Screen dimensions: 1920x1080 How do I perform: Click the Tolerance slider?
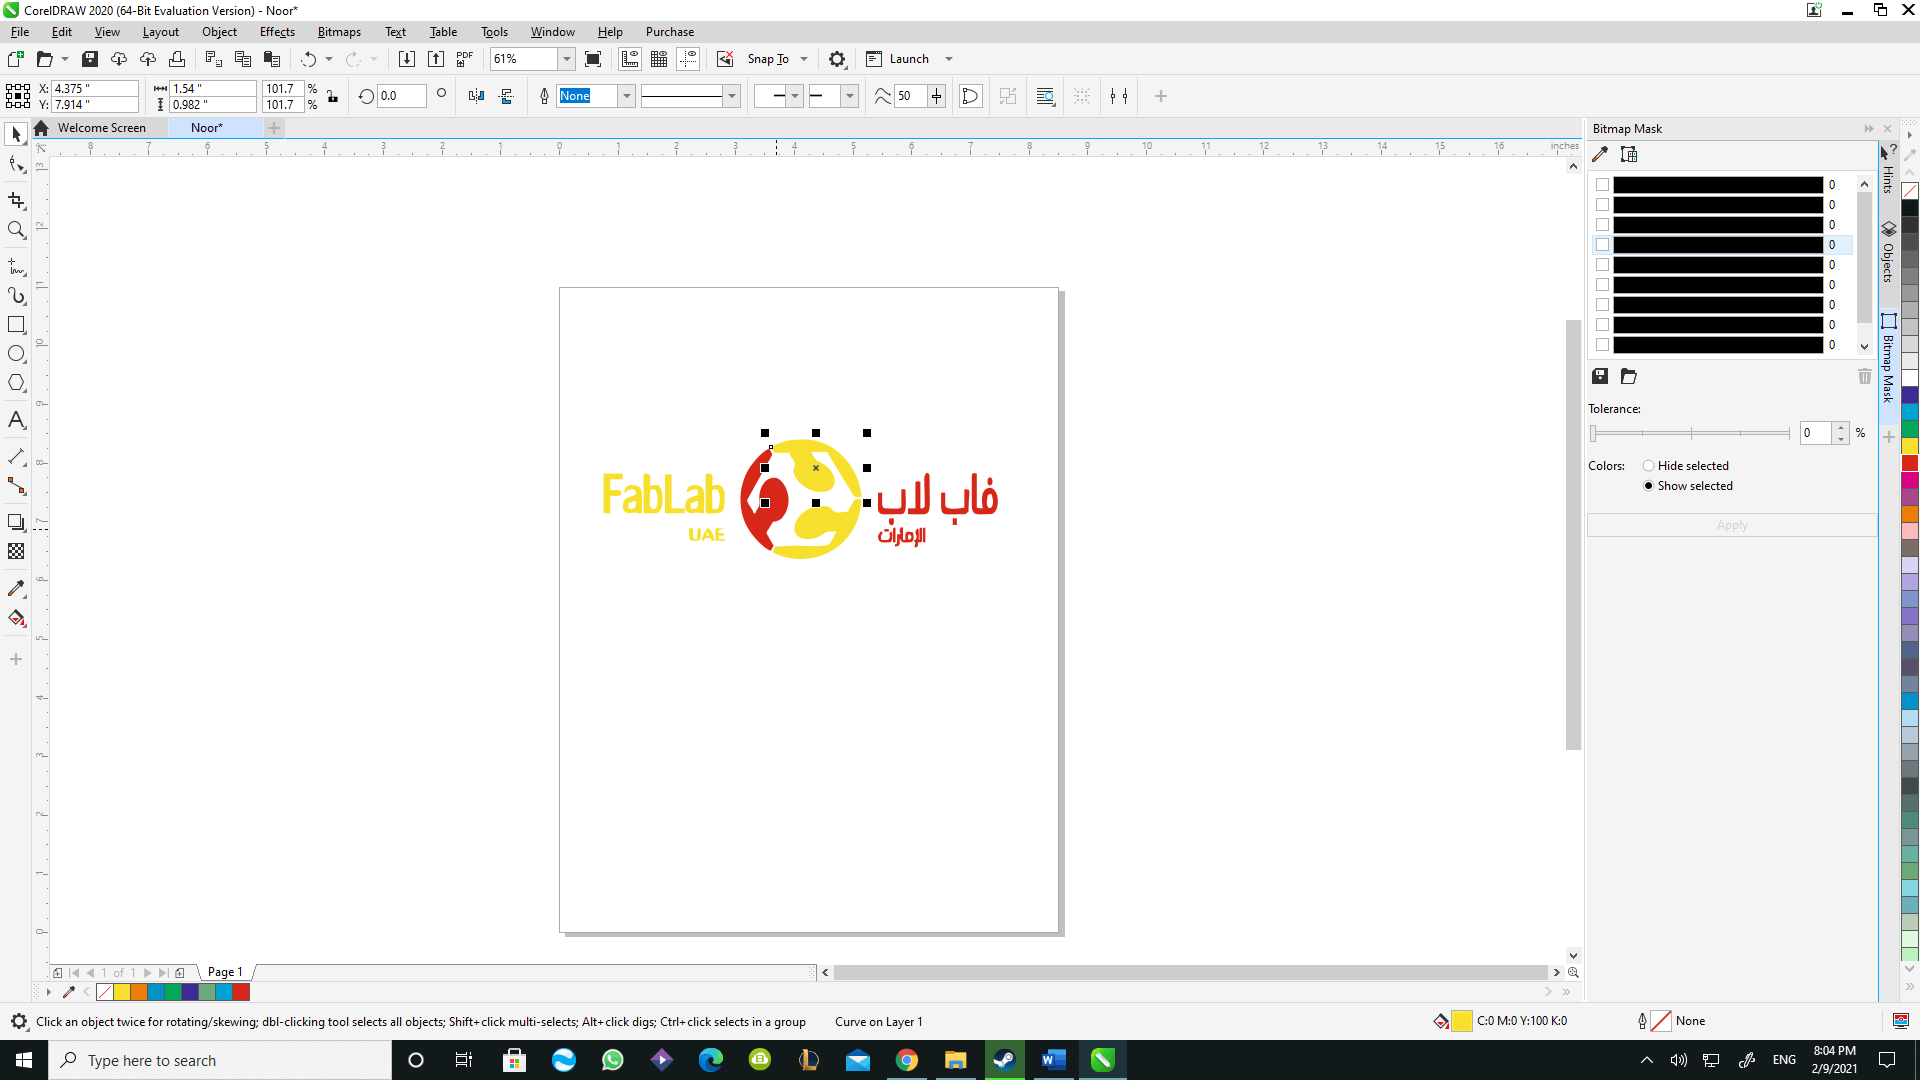1691,433
